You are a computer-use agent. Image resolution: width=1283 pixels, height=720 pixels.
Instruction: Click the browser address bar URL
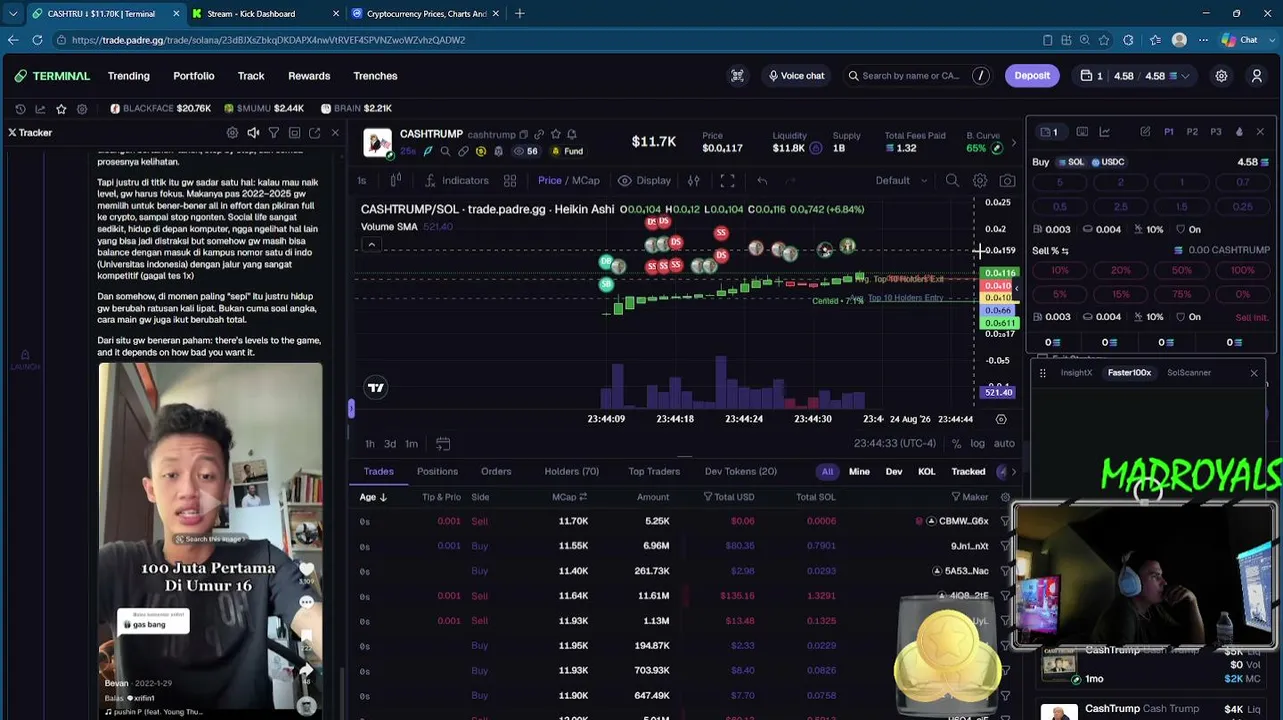pyautogui.click(x=268, y=40)
